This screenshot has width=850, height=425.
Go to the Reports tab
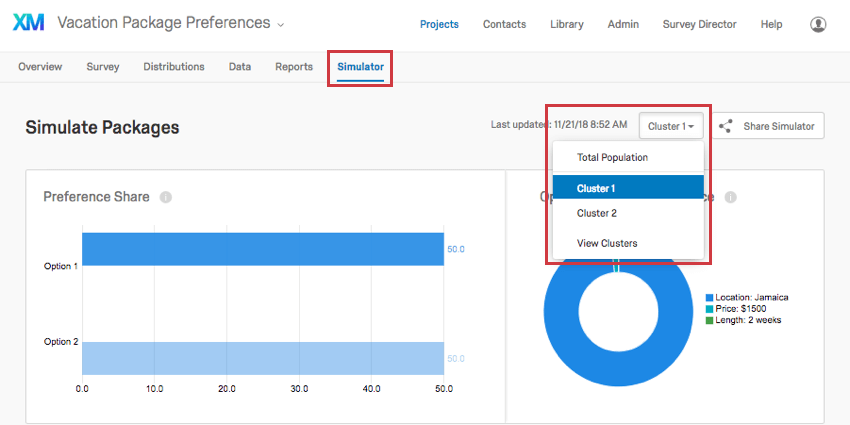click(294, 67)
